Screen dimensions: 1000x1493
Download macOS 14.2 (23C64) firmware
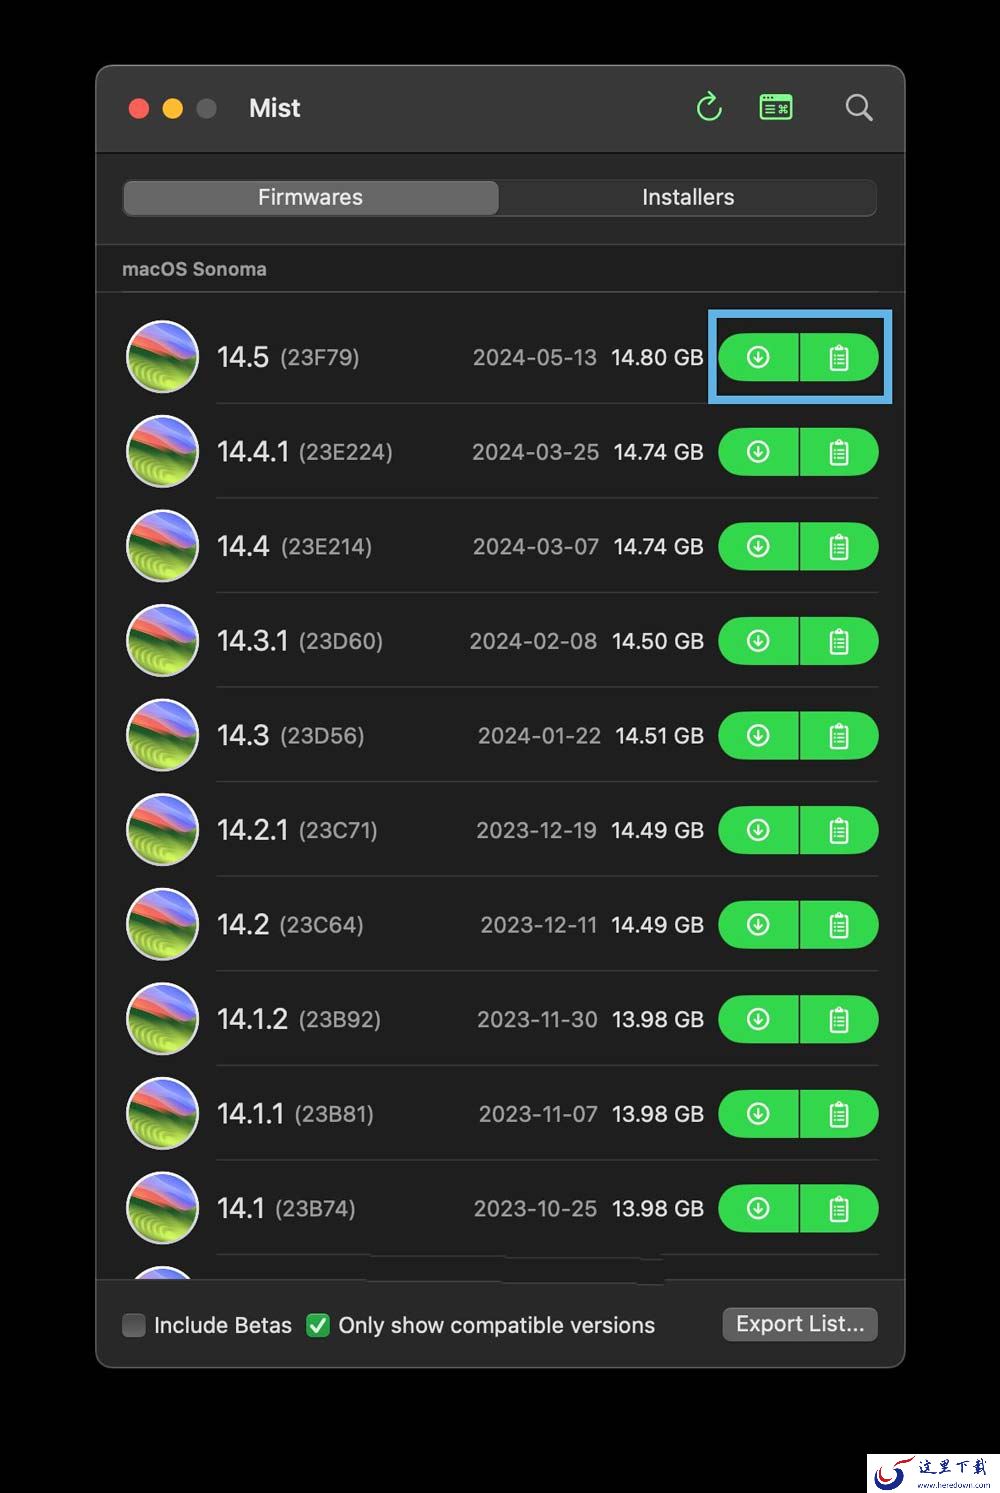pyautogui.click(x=758, y=925)
